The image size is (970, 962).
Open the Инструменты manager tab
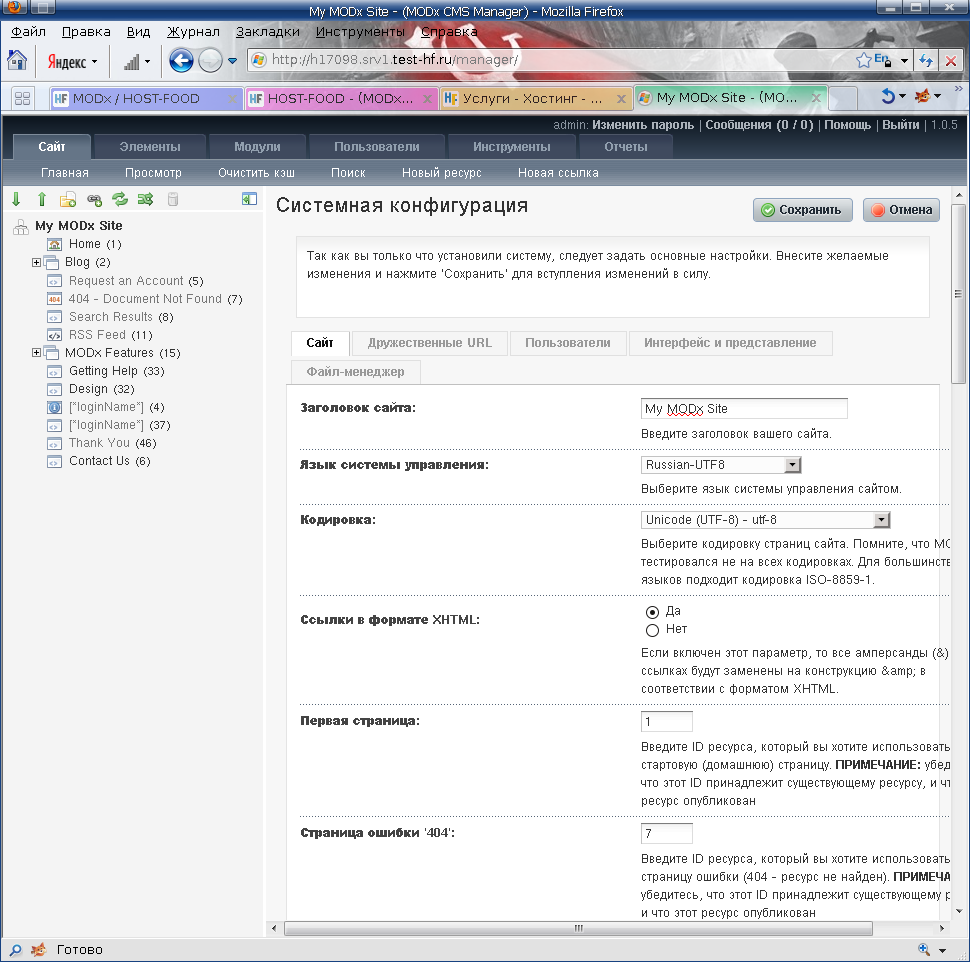click(512, 147)
